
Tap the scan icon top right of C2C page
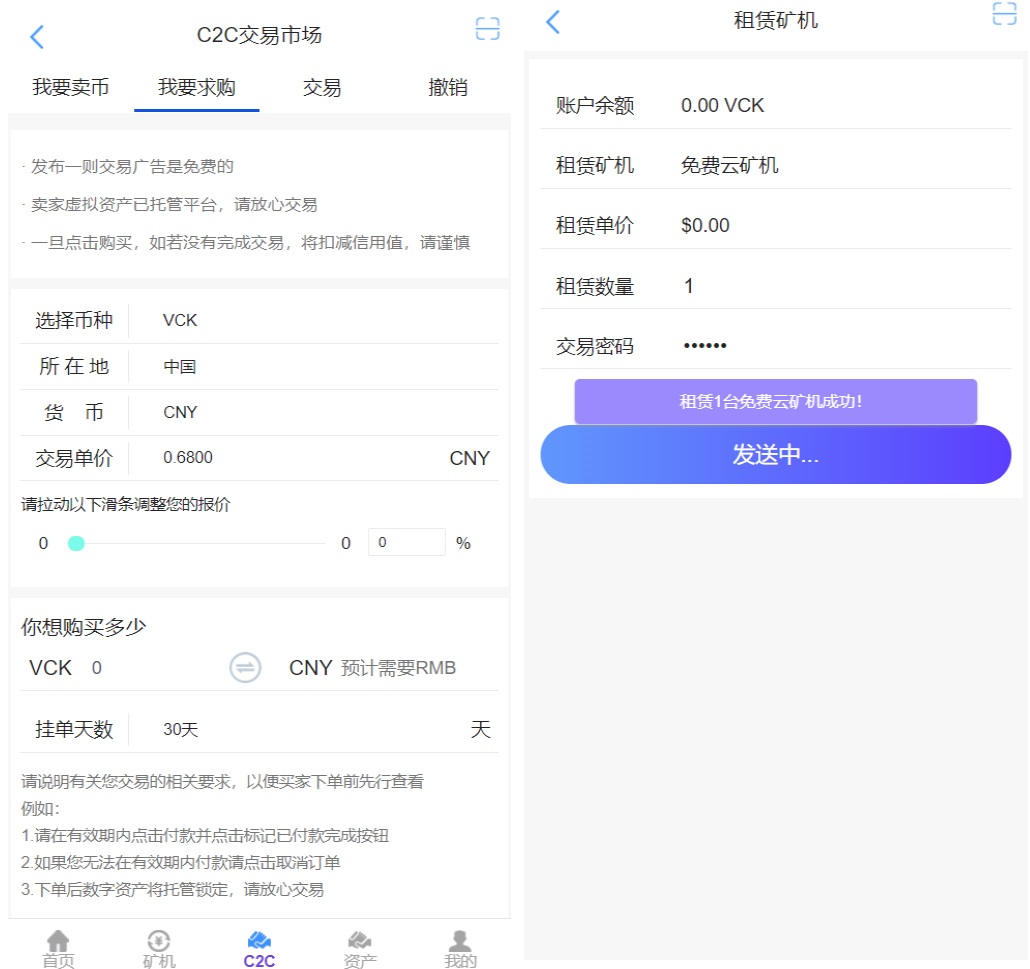pos(487,29)
